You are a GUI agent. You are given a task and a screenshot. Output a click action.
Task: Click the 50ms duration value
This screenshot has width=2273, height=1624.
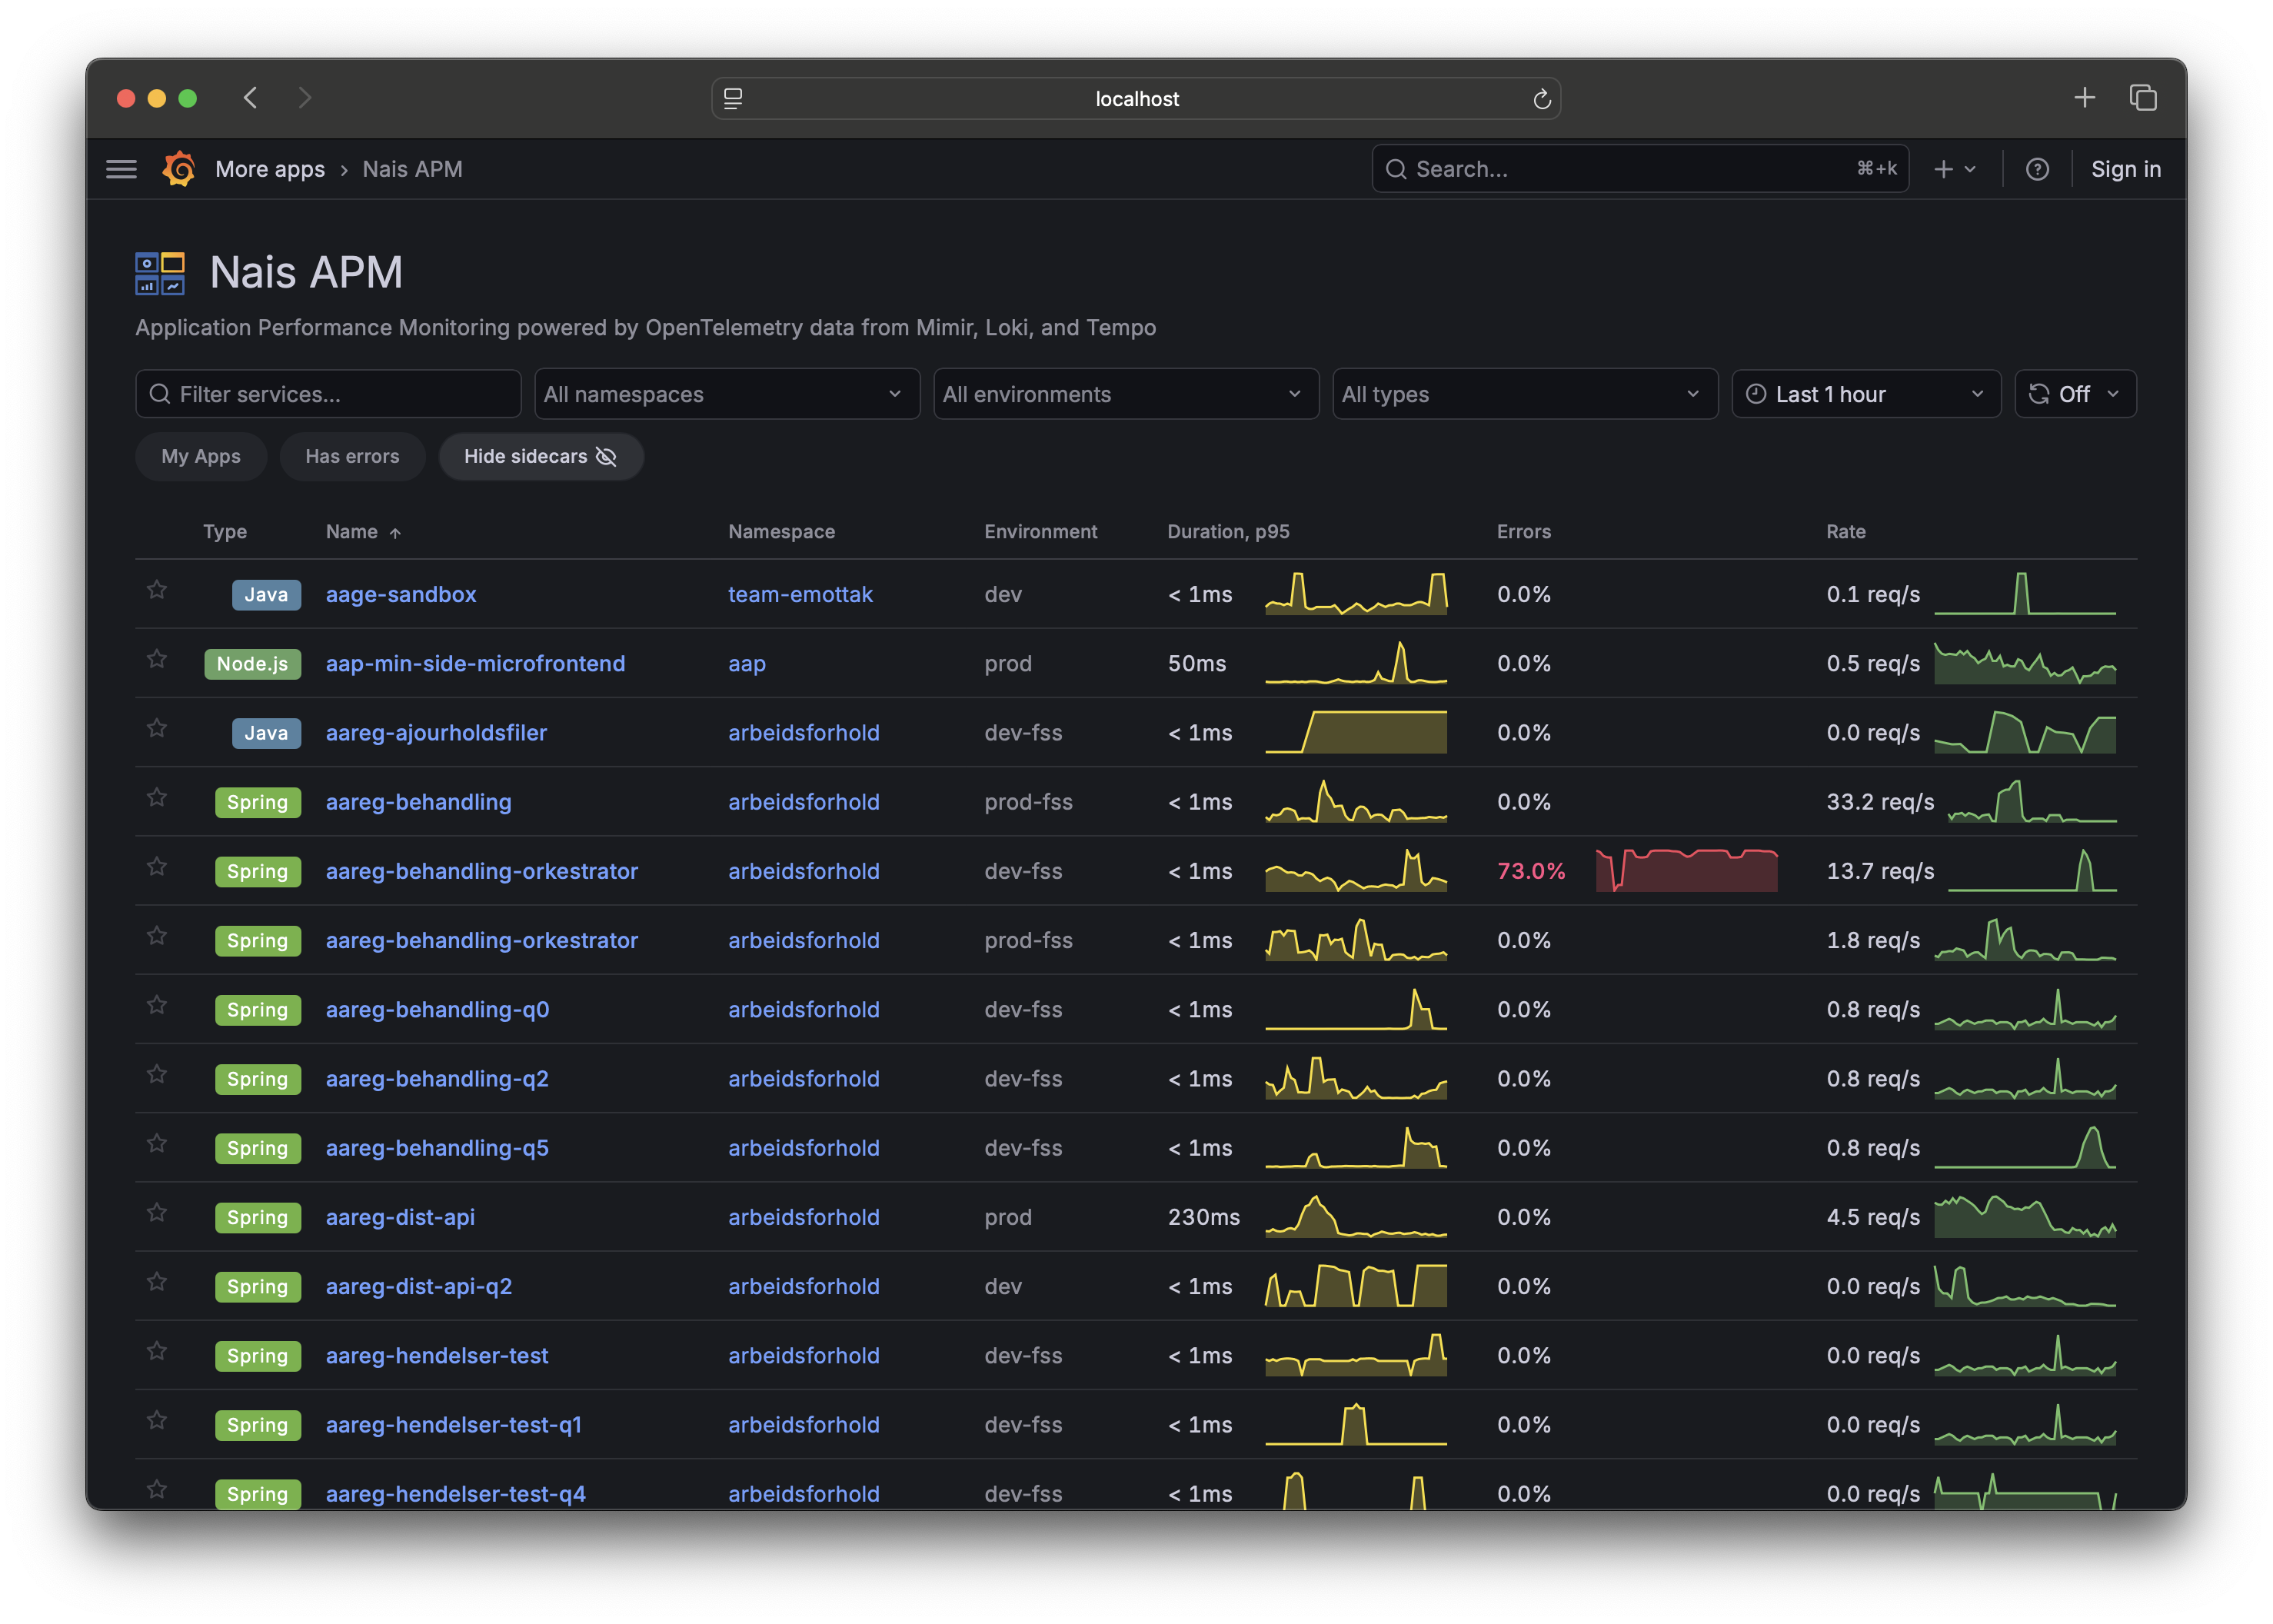(1196, 663)
